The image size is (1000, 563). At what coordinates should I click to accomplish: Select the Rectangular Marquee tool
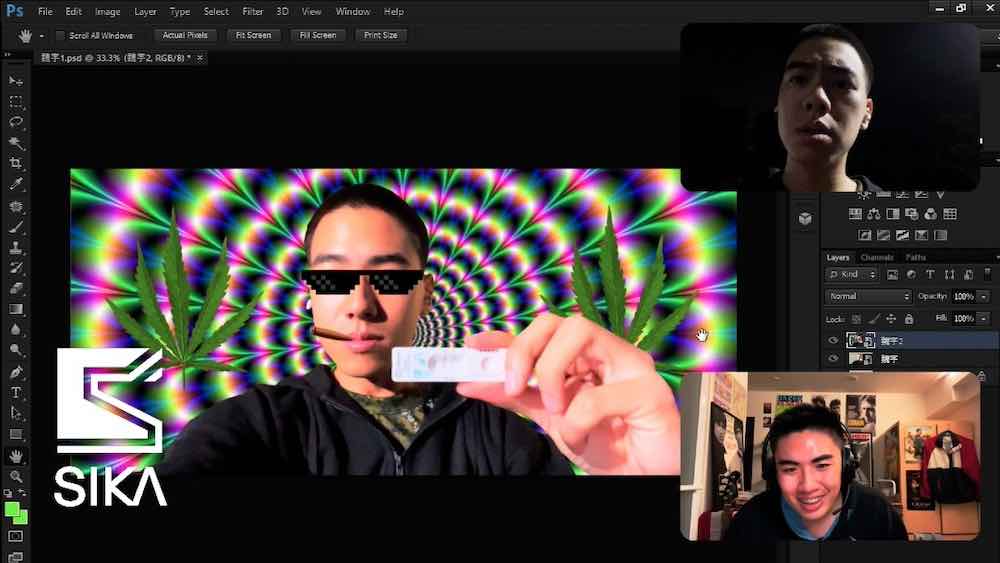tap(16, 101)
